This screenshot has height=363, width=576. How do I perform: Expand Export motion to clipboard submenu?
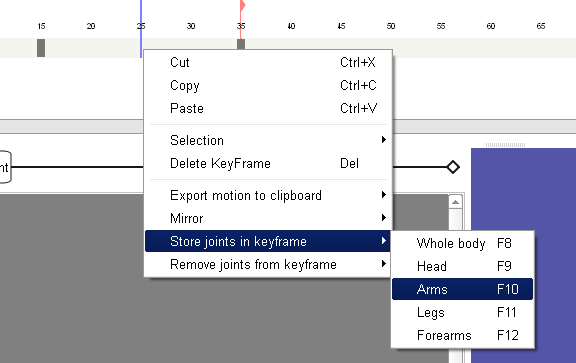[x=268, y=195]
